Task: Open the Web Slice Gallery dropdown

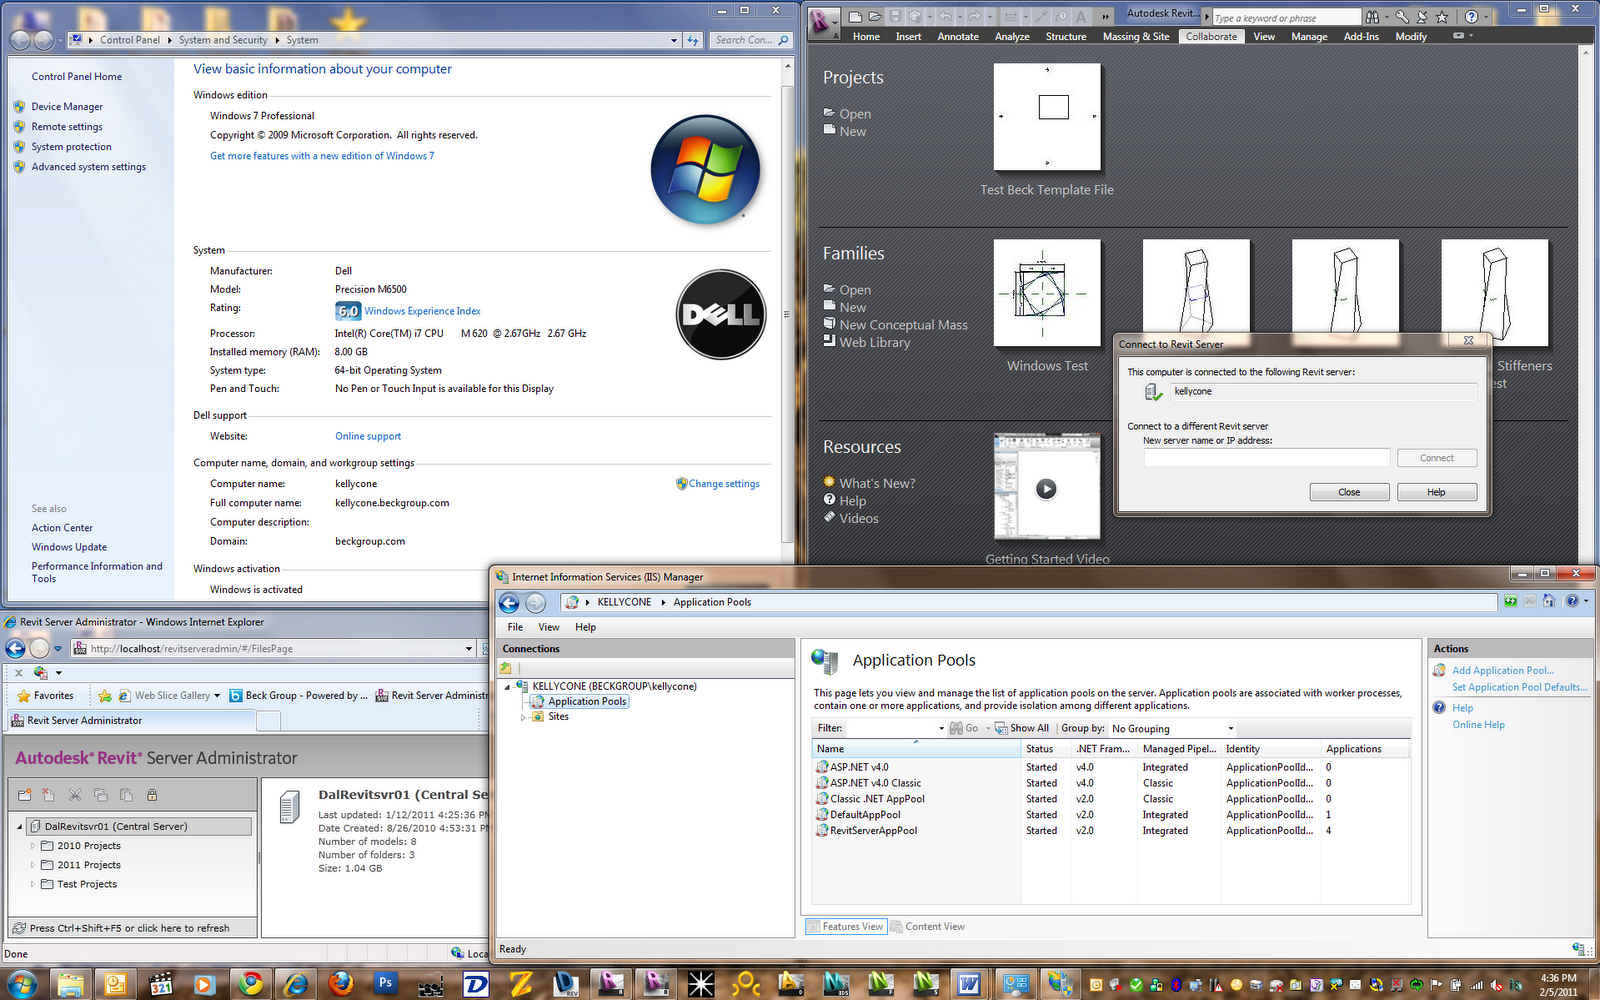Action: (x=217, y=696)
